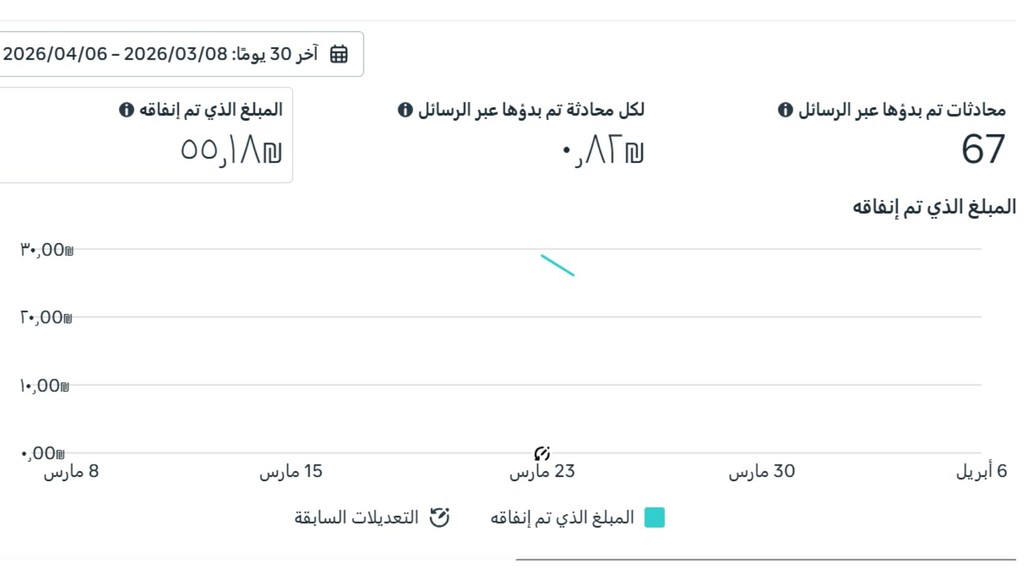
Task: Click the teal line segment on chart
Action: tap(557, 265)
